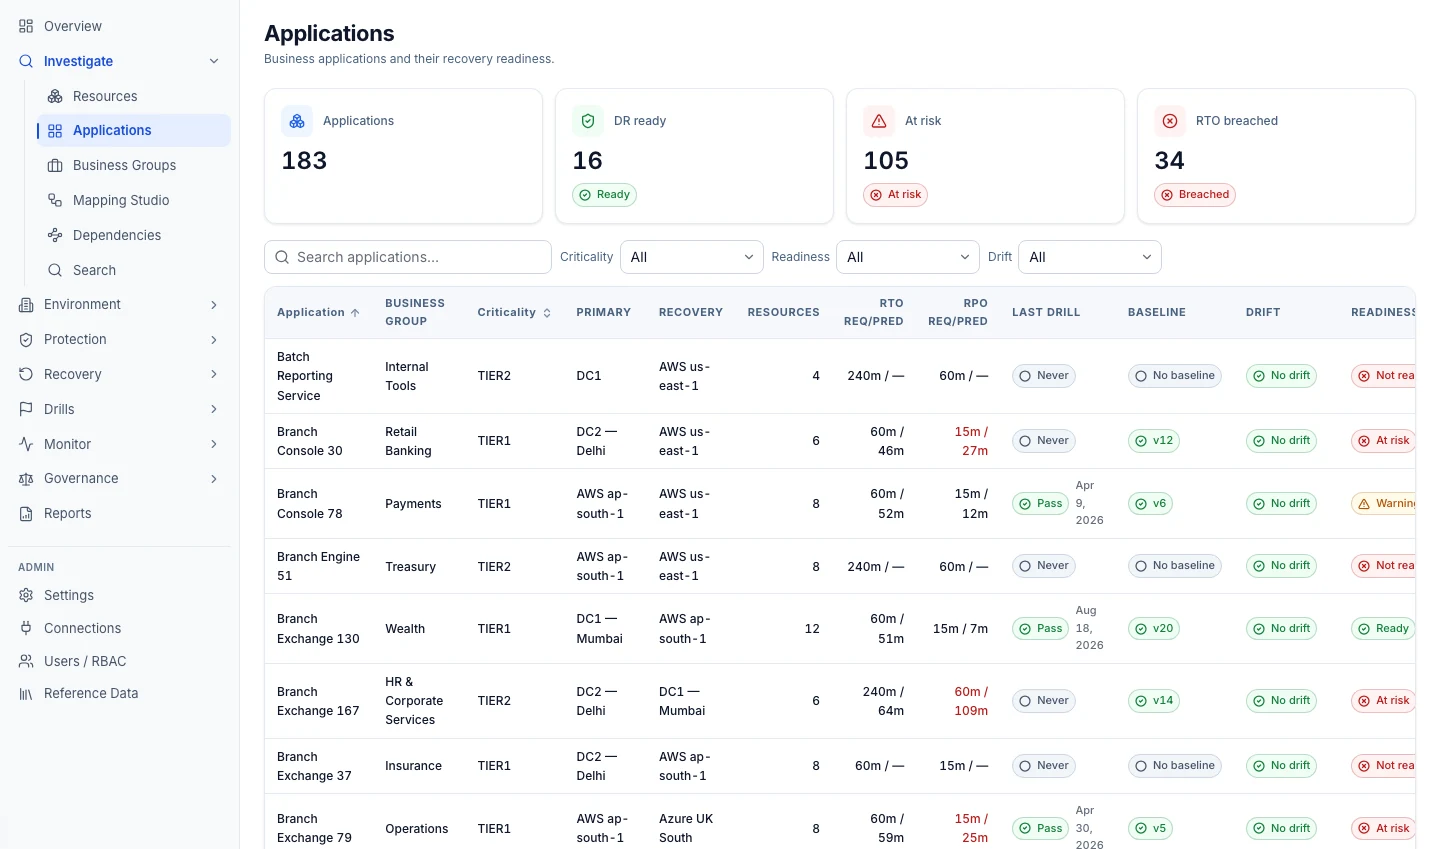Click the RTO breached card icon
The image size is (1440, 849).
(x=1170, y=121)
